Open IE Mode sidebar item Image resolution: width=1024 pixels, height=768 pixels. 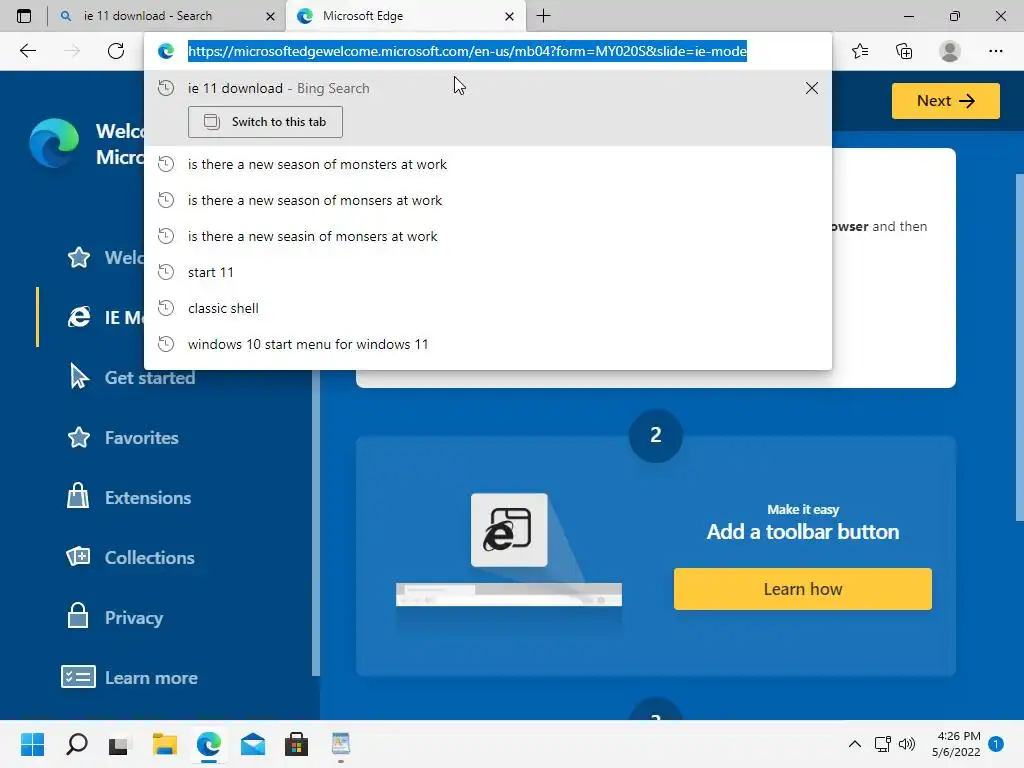104,317
